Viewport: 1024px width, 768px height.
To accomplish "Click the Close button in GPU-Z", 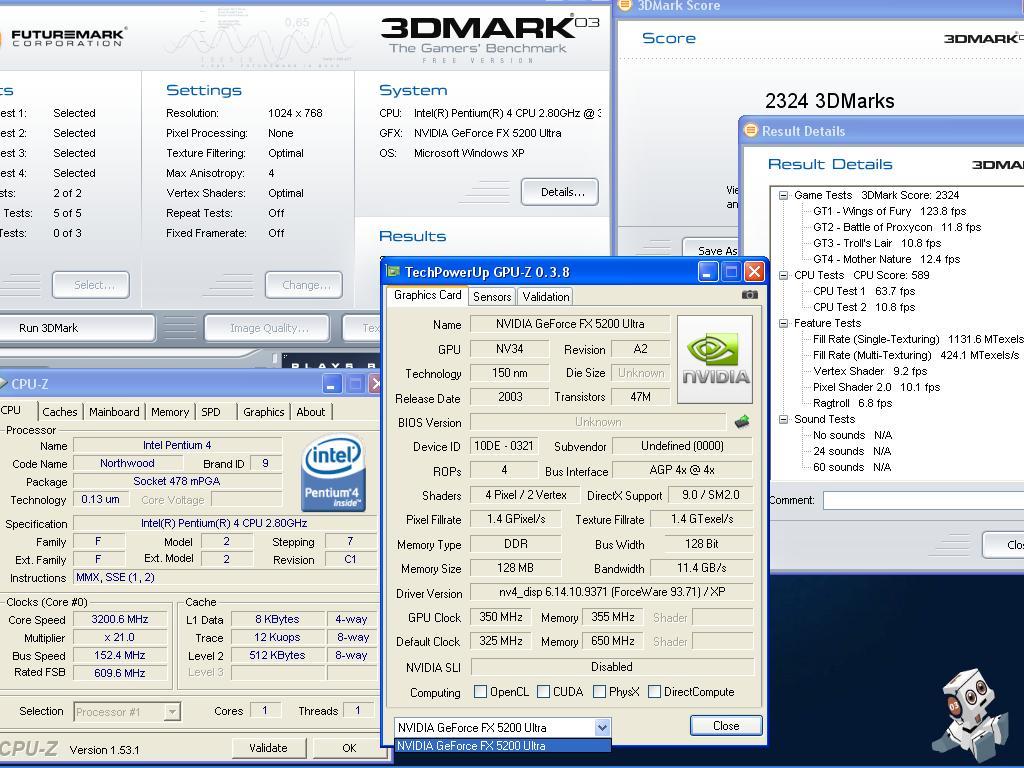I will pos(726,726).
